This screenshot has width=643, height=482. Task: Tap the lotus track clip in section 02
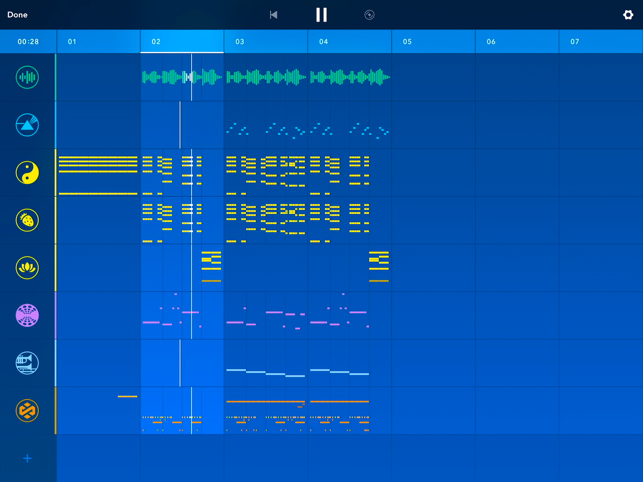211,267
